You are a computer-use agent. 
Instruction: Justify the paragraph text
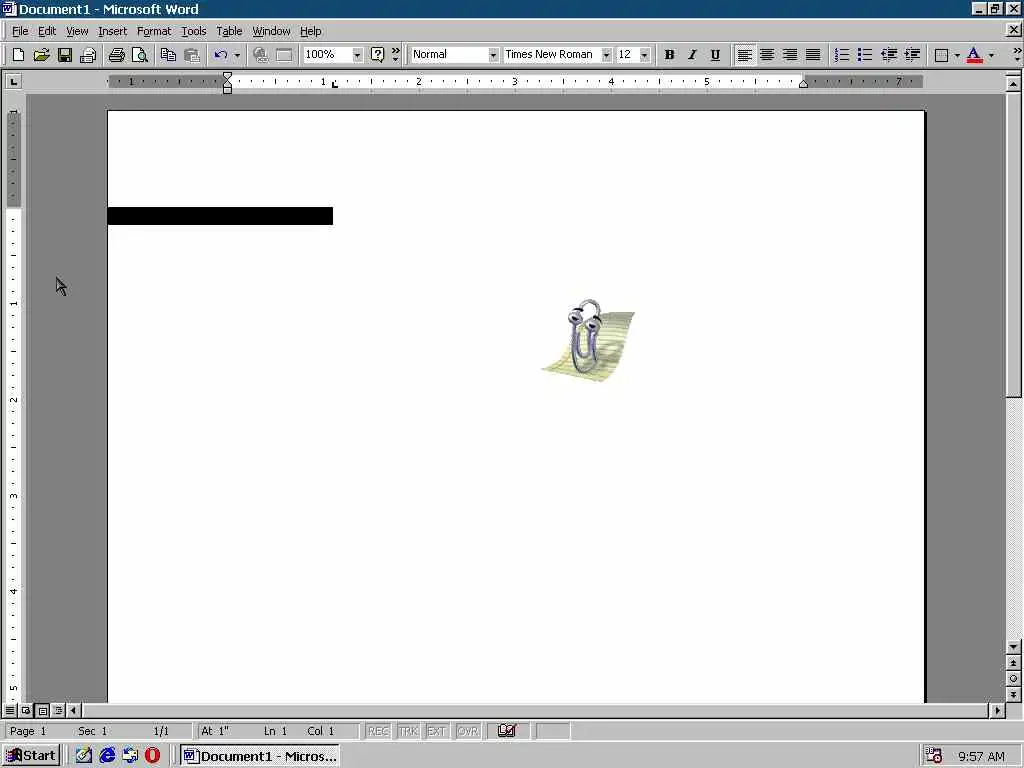coord(813,55)
